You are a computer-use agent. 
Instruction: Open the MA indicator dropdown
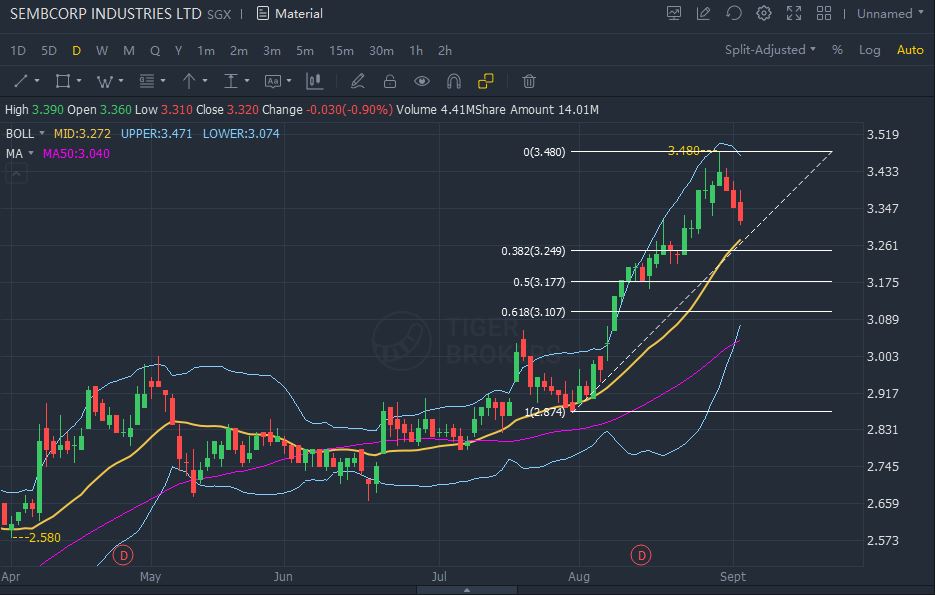pos(20,154)
